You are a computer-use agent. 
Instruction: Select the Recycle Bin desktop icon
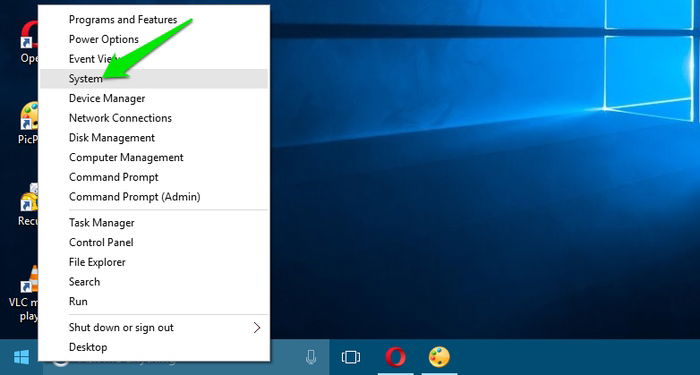28,204
